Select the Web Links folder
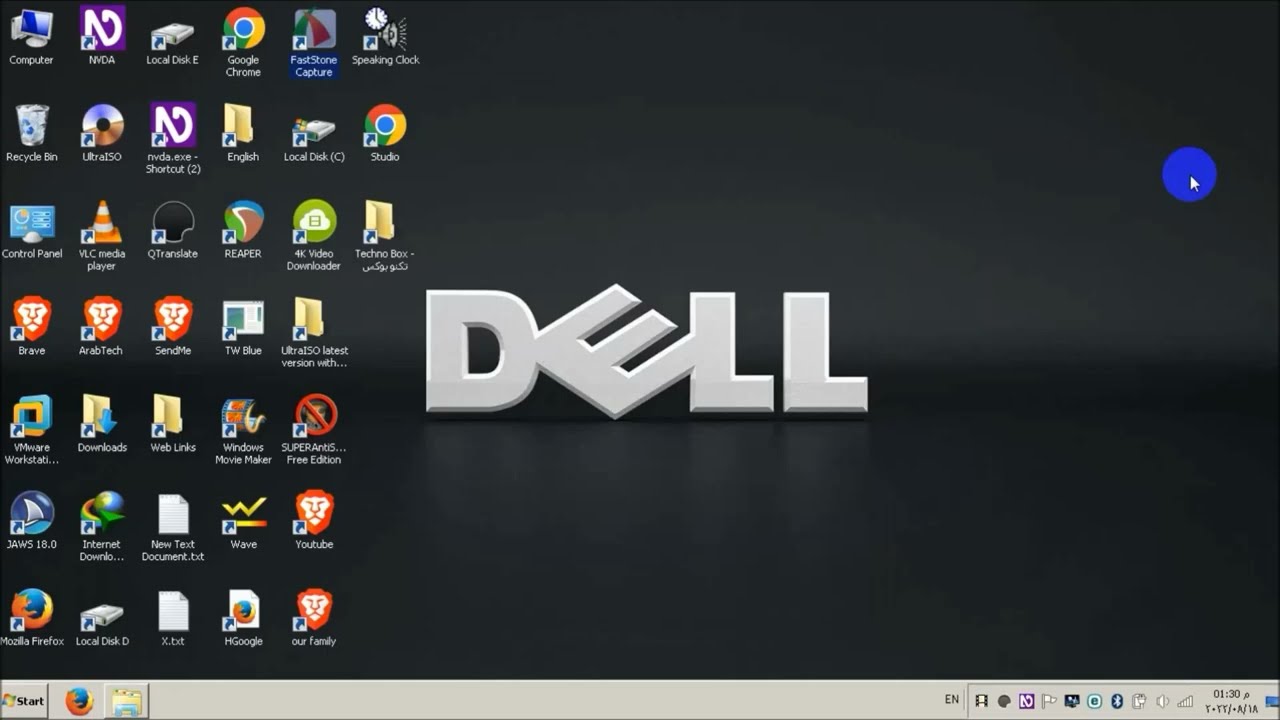This screenshot has height=720, width=1280. pos(173,425)
